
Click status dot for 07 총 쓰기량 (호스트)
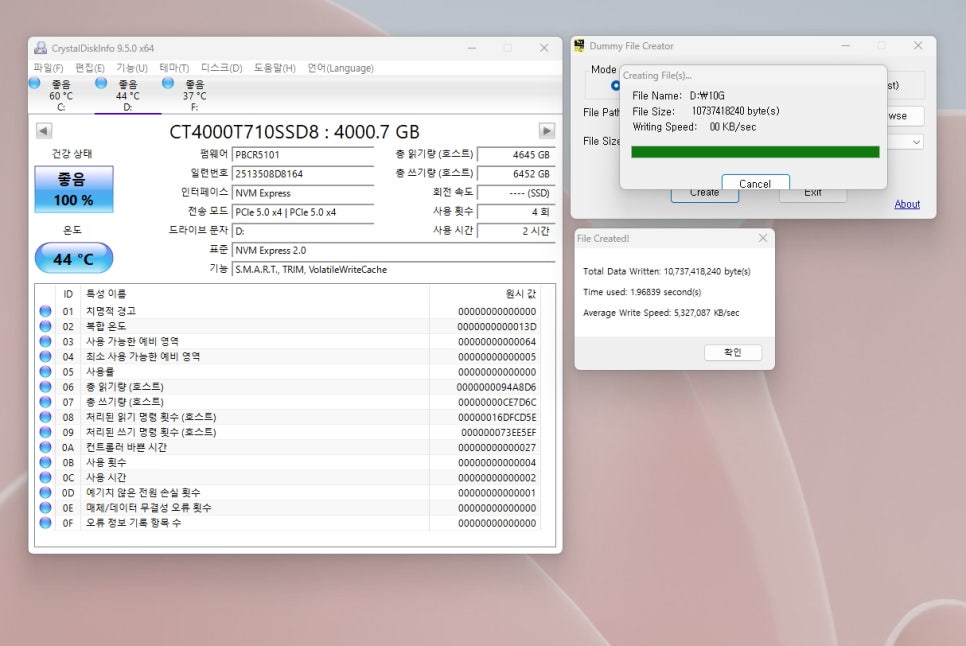click(x=45, y=402)
